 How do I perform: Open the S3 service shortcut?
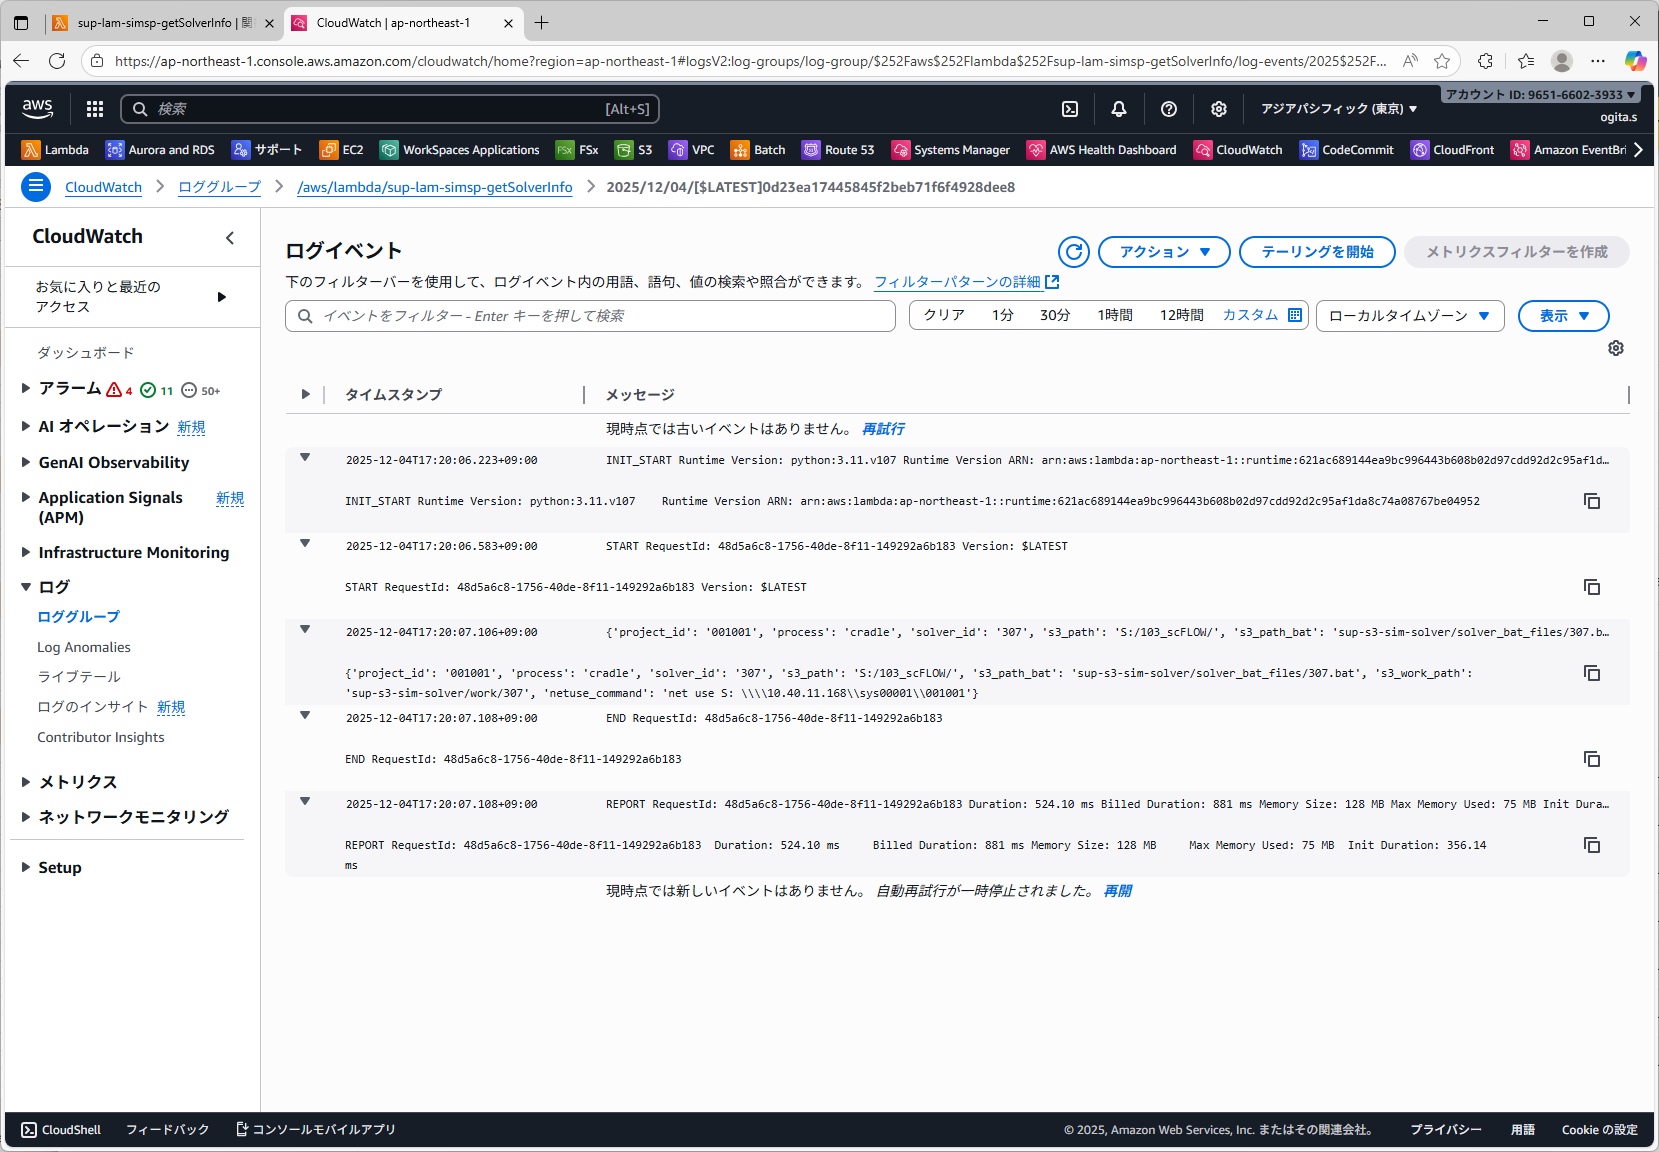634,150
